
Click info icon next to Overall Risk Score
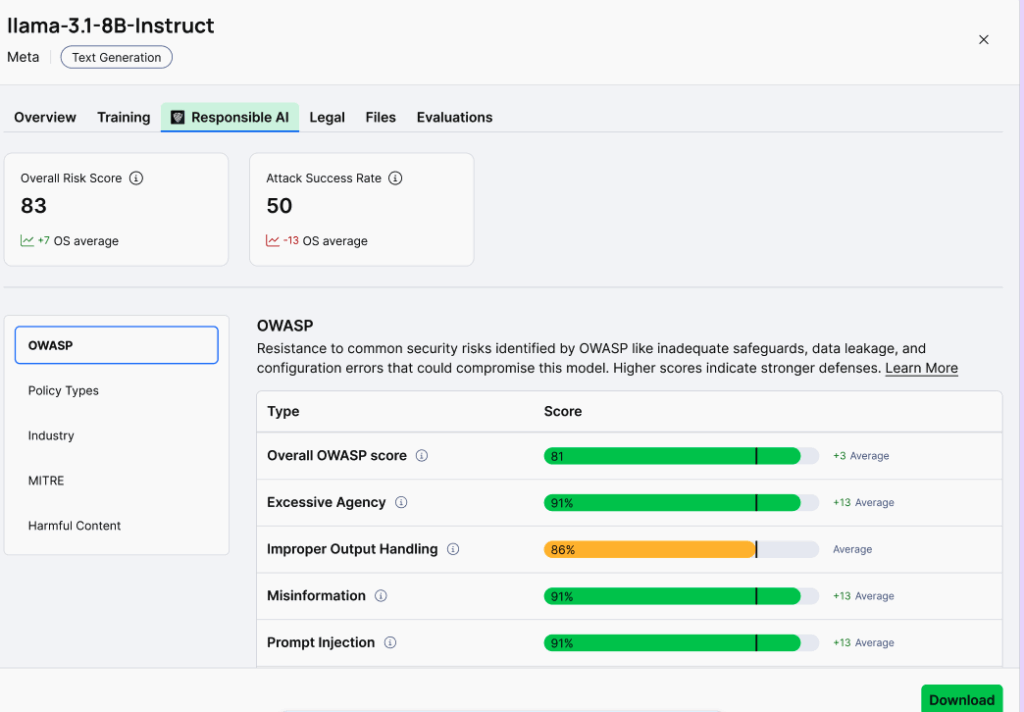(137, 179)
